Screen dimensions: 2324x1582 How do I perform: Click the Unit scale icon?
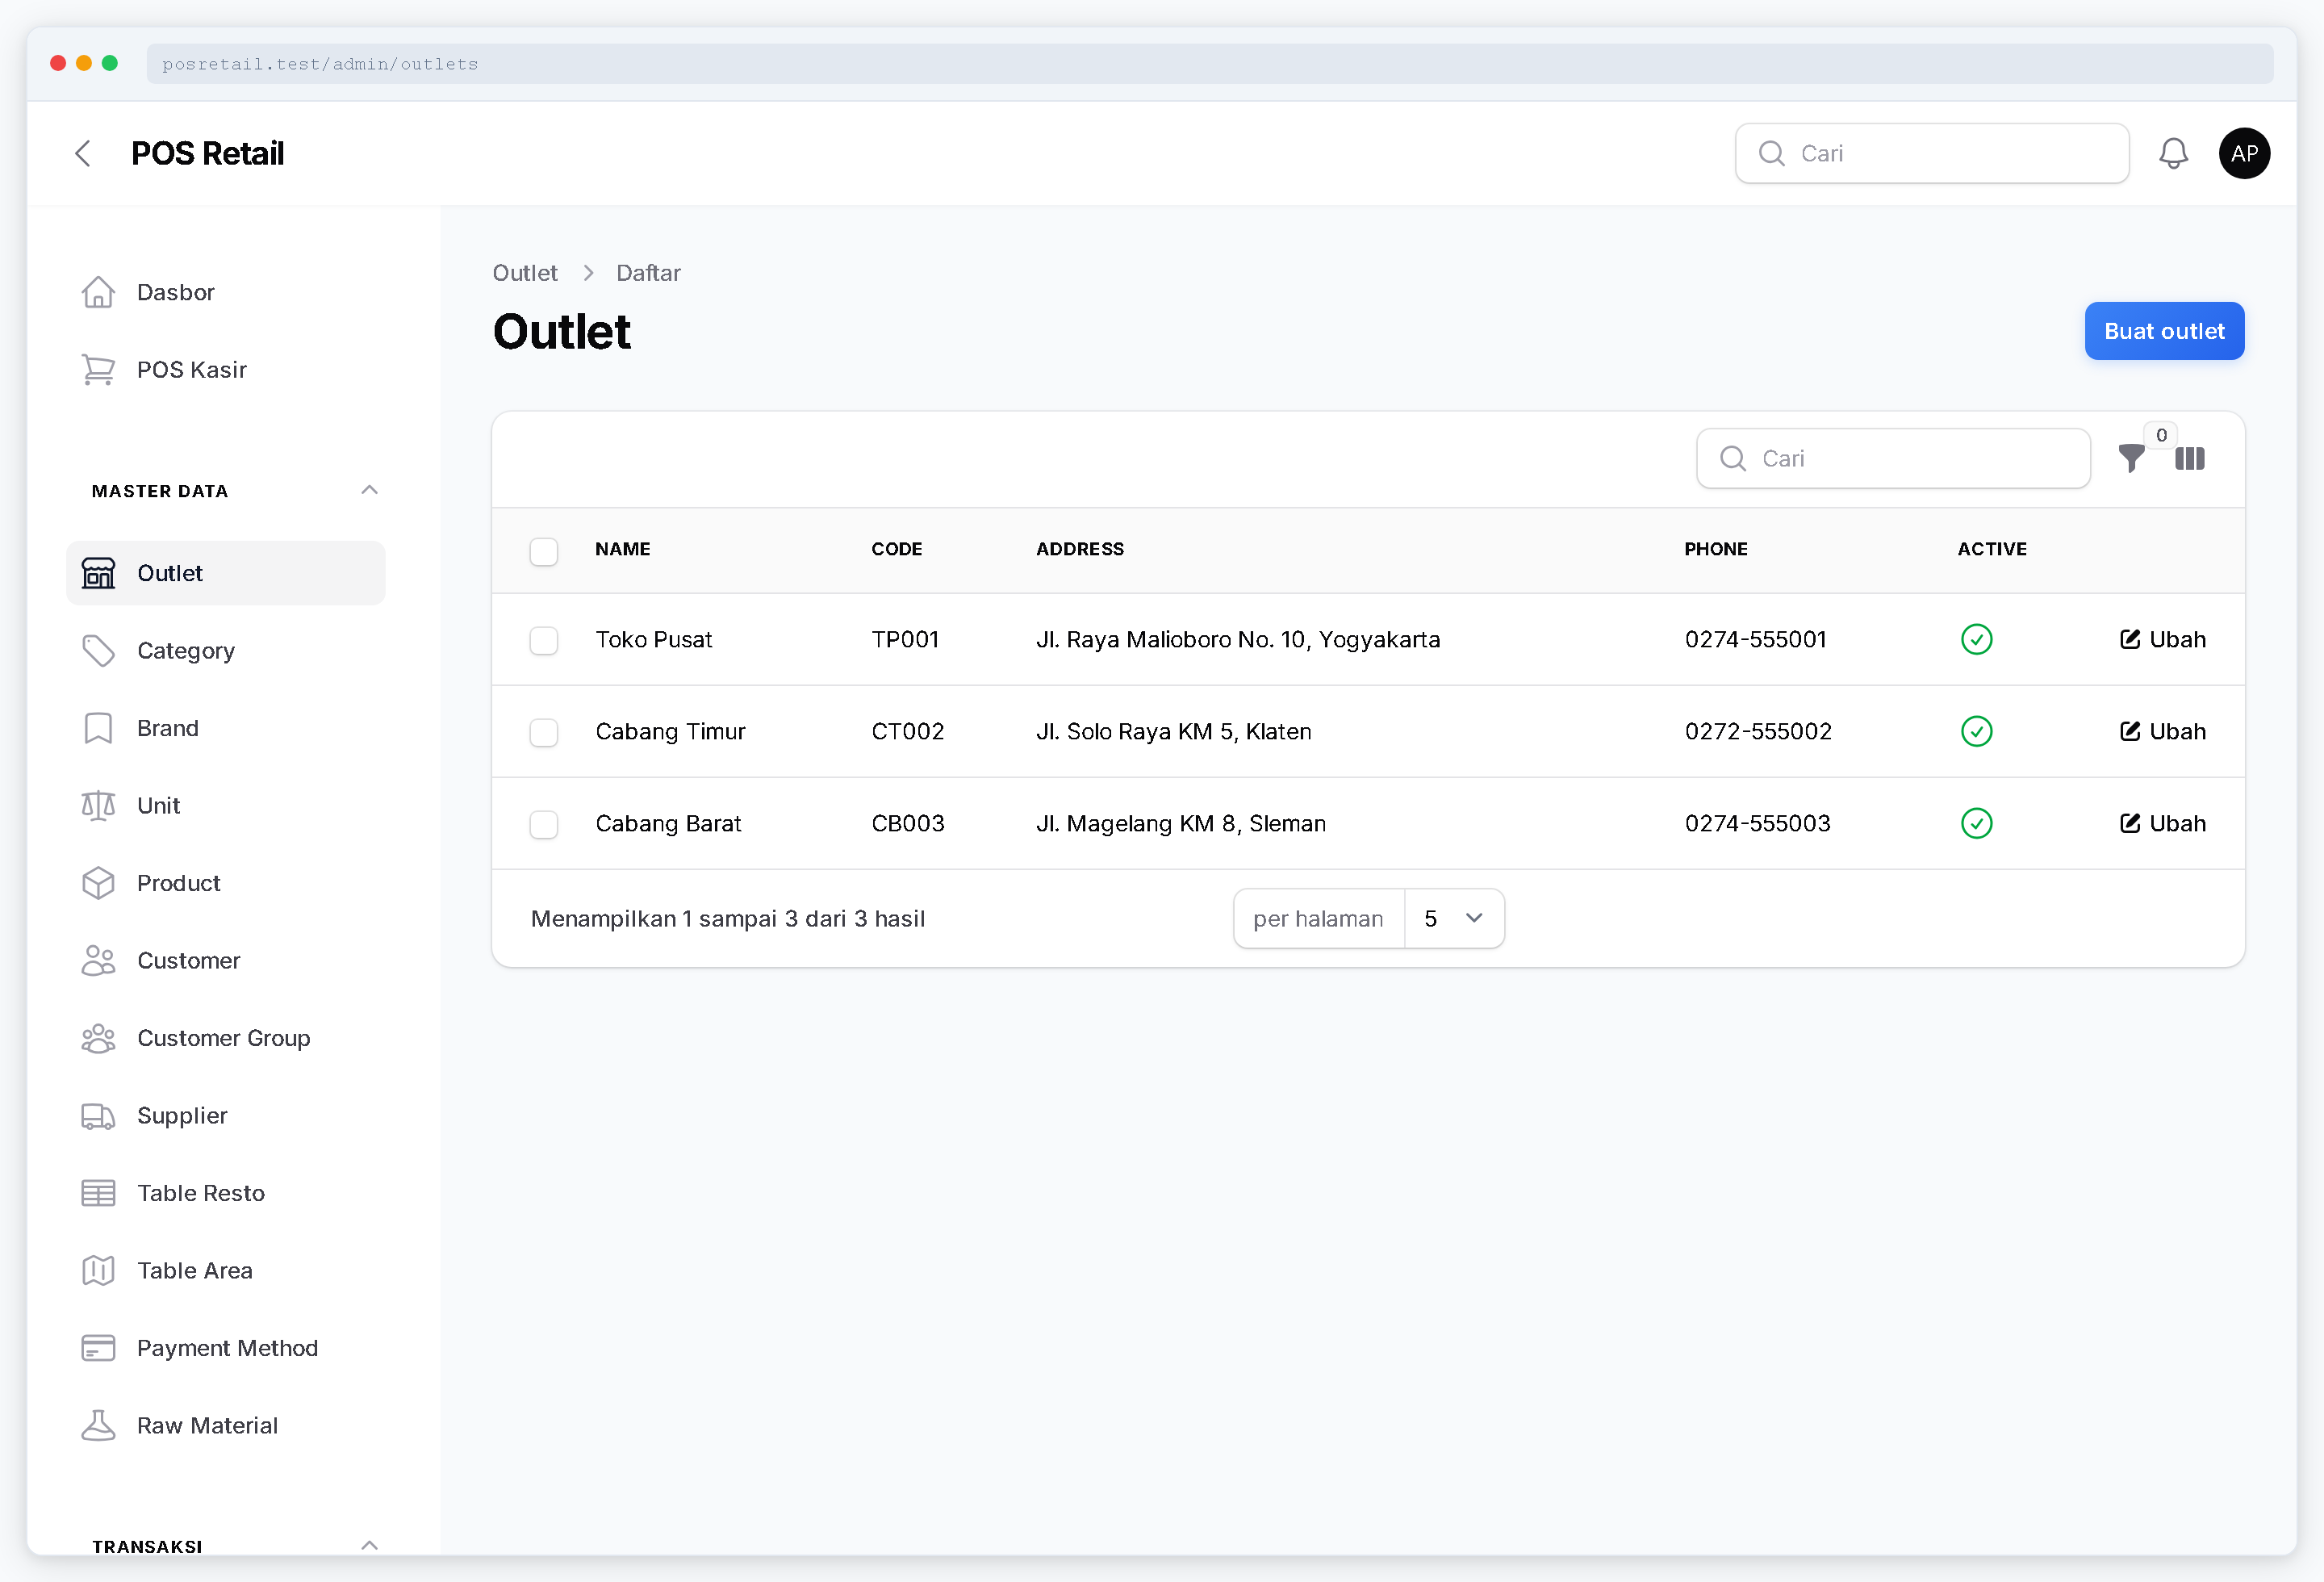point(98,806)
